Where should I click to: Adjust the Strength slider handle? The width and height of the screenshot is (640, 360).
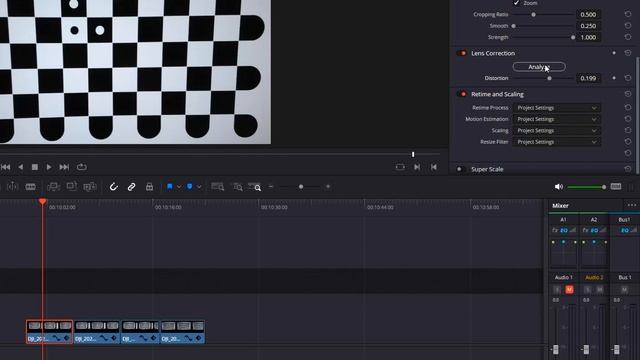(573, 37)
